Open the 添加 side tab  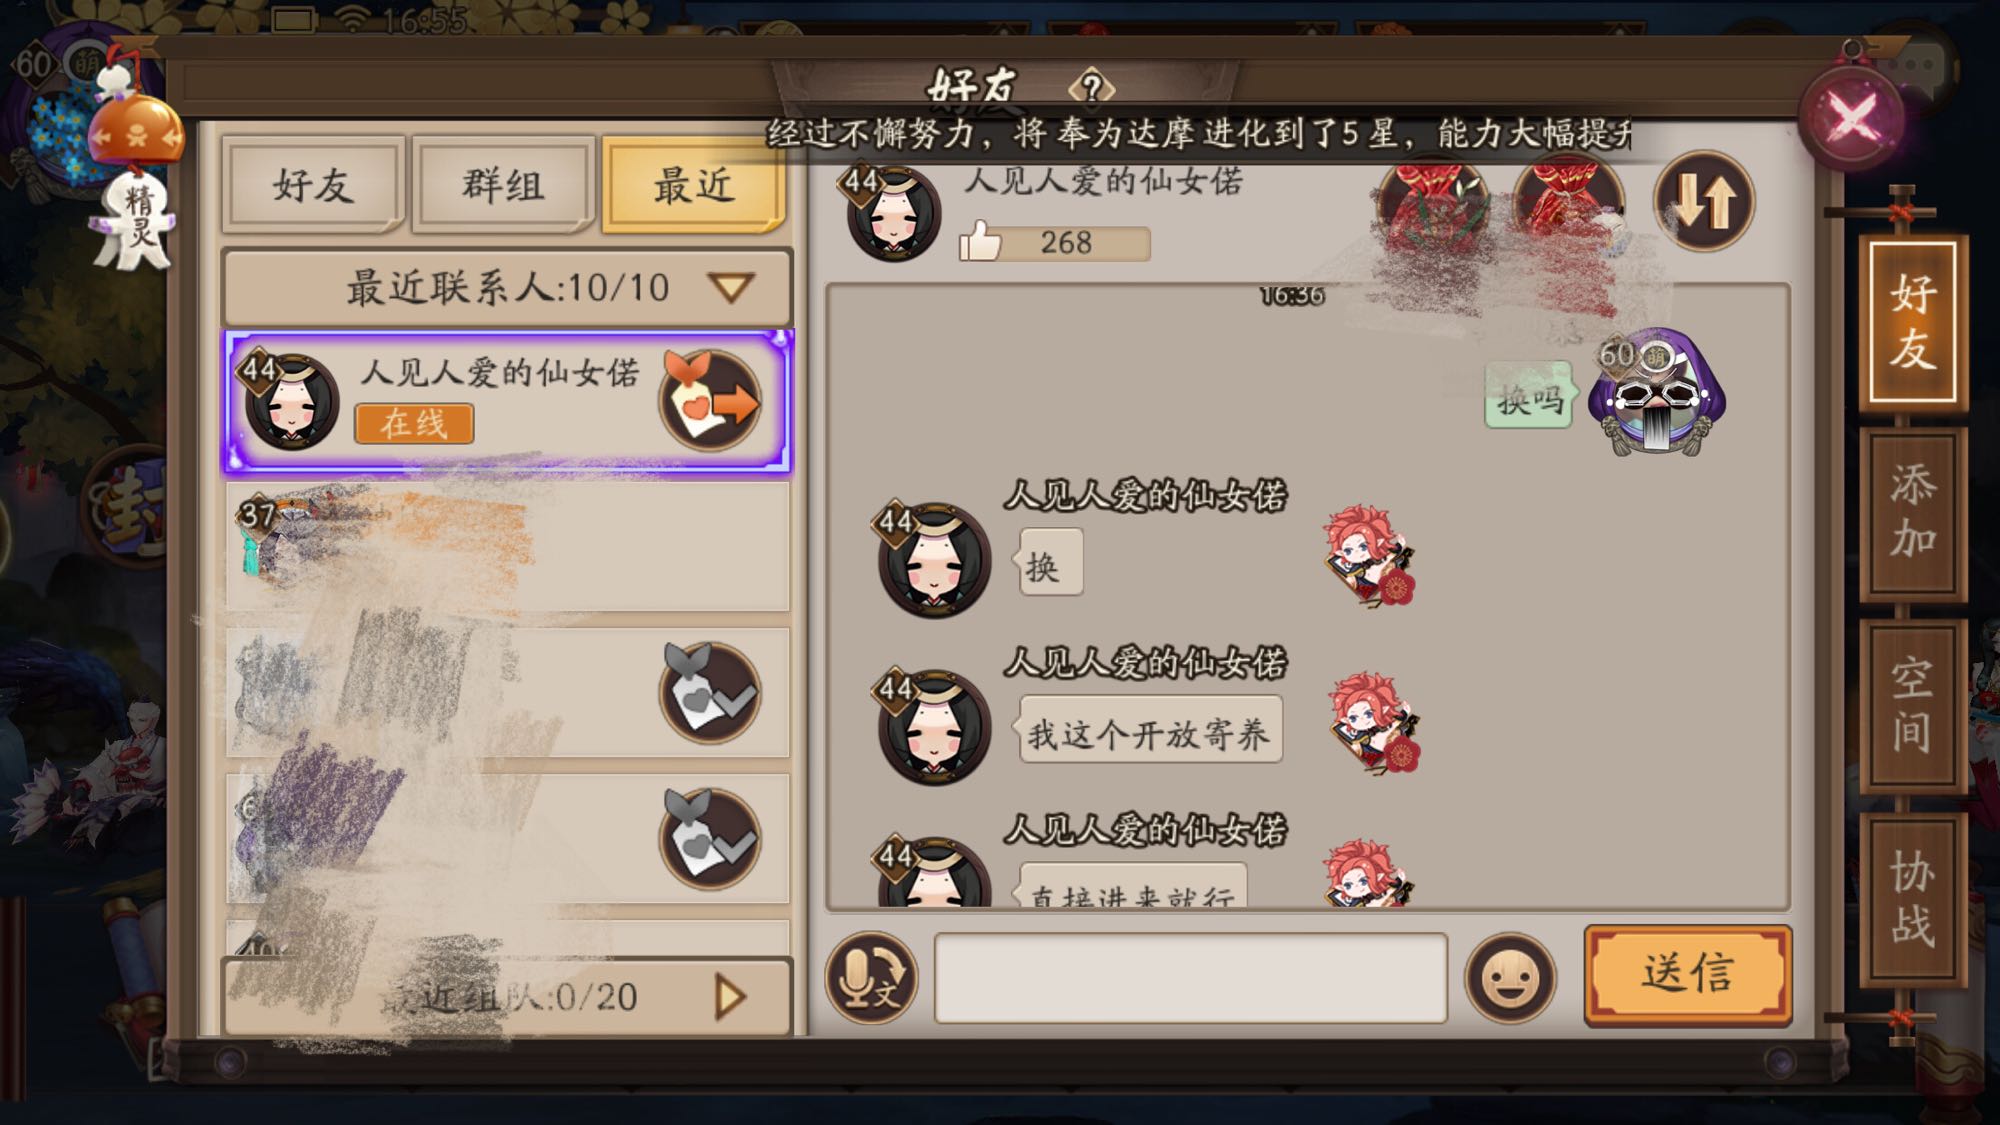pos(1912,513)
